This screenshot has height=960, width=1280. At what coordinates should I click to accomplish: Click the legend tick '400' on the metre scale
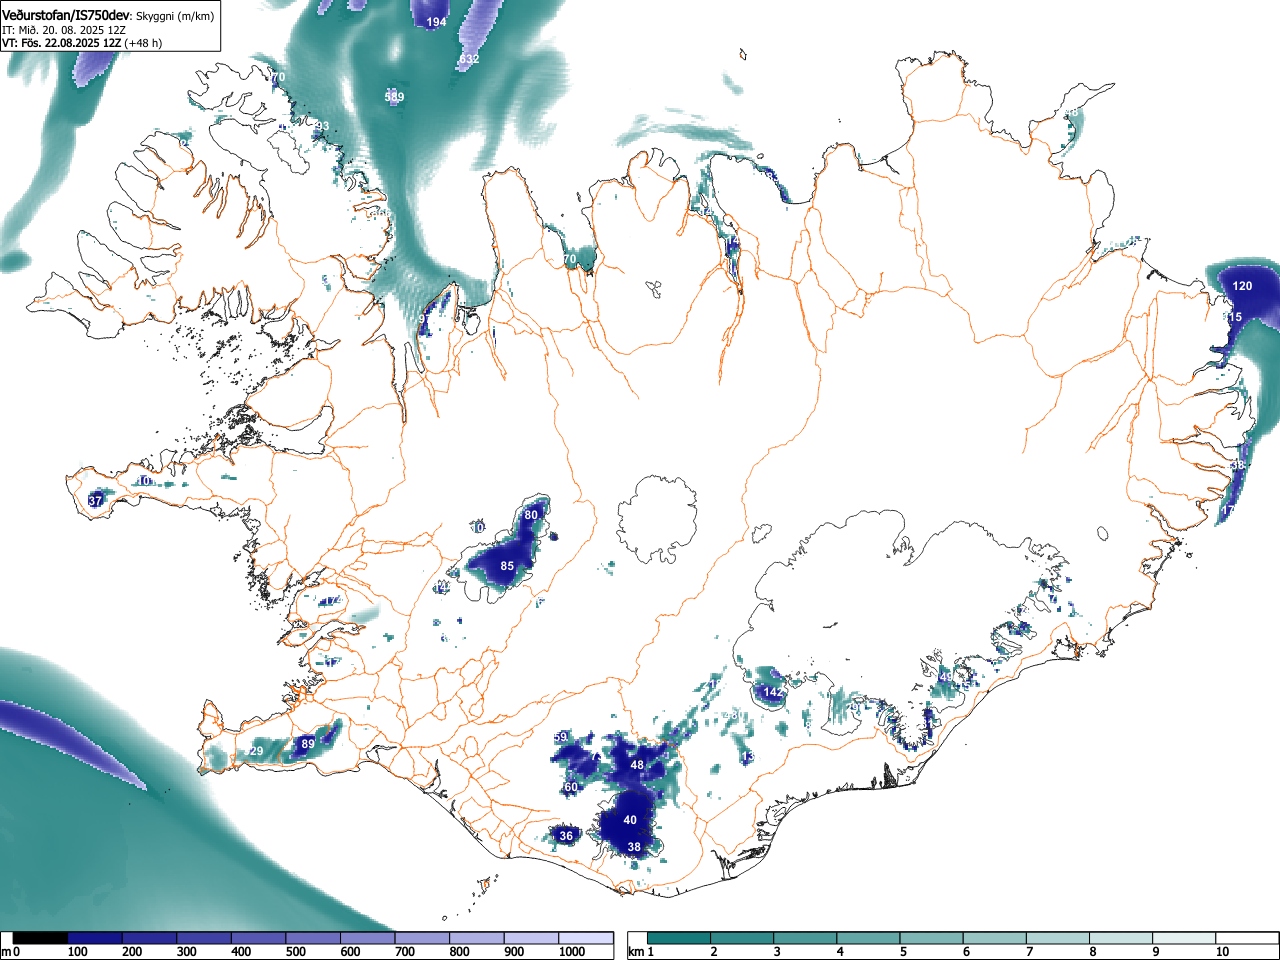pyautogui.click(x=241, y=952)
